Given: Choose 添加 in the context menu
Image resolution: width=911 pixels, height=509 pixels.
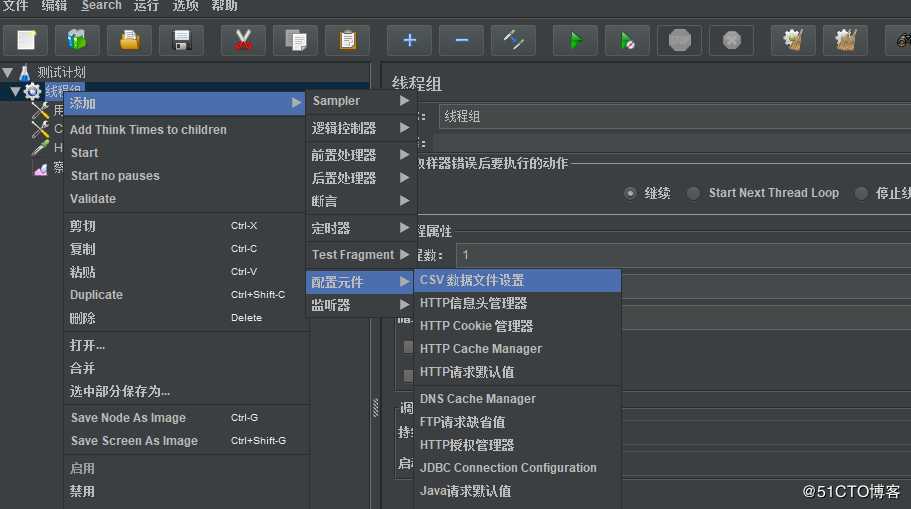Looking at the screenshot, I should coord(185,103).
